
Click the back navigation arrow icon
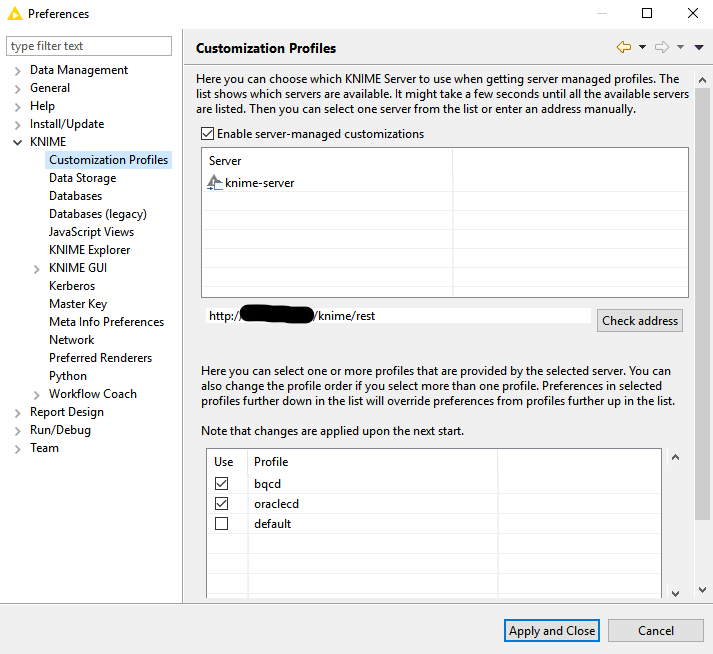[x=623, y=47]
